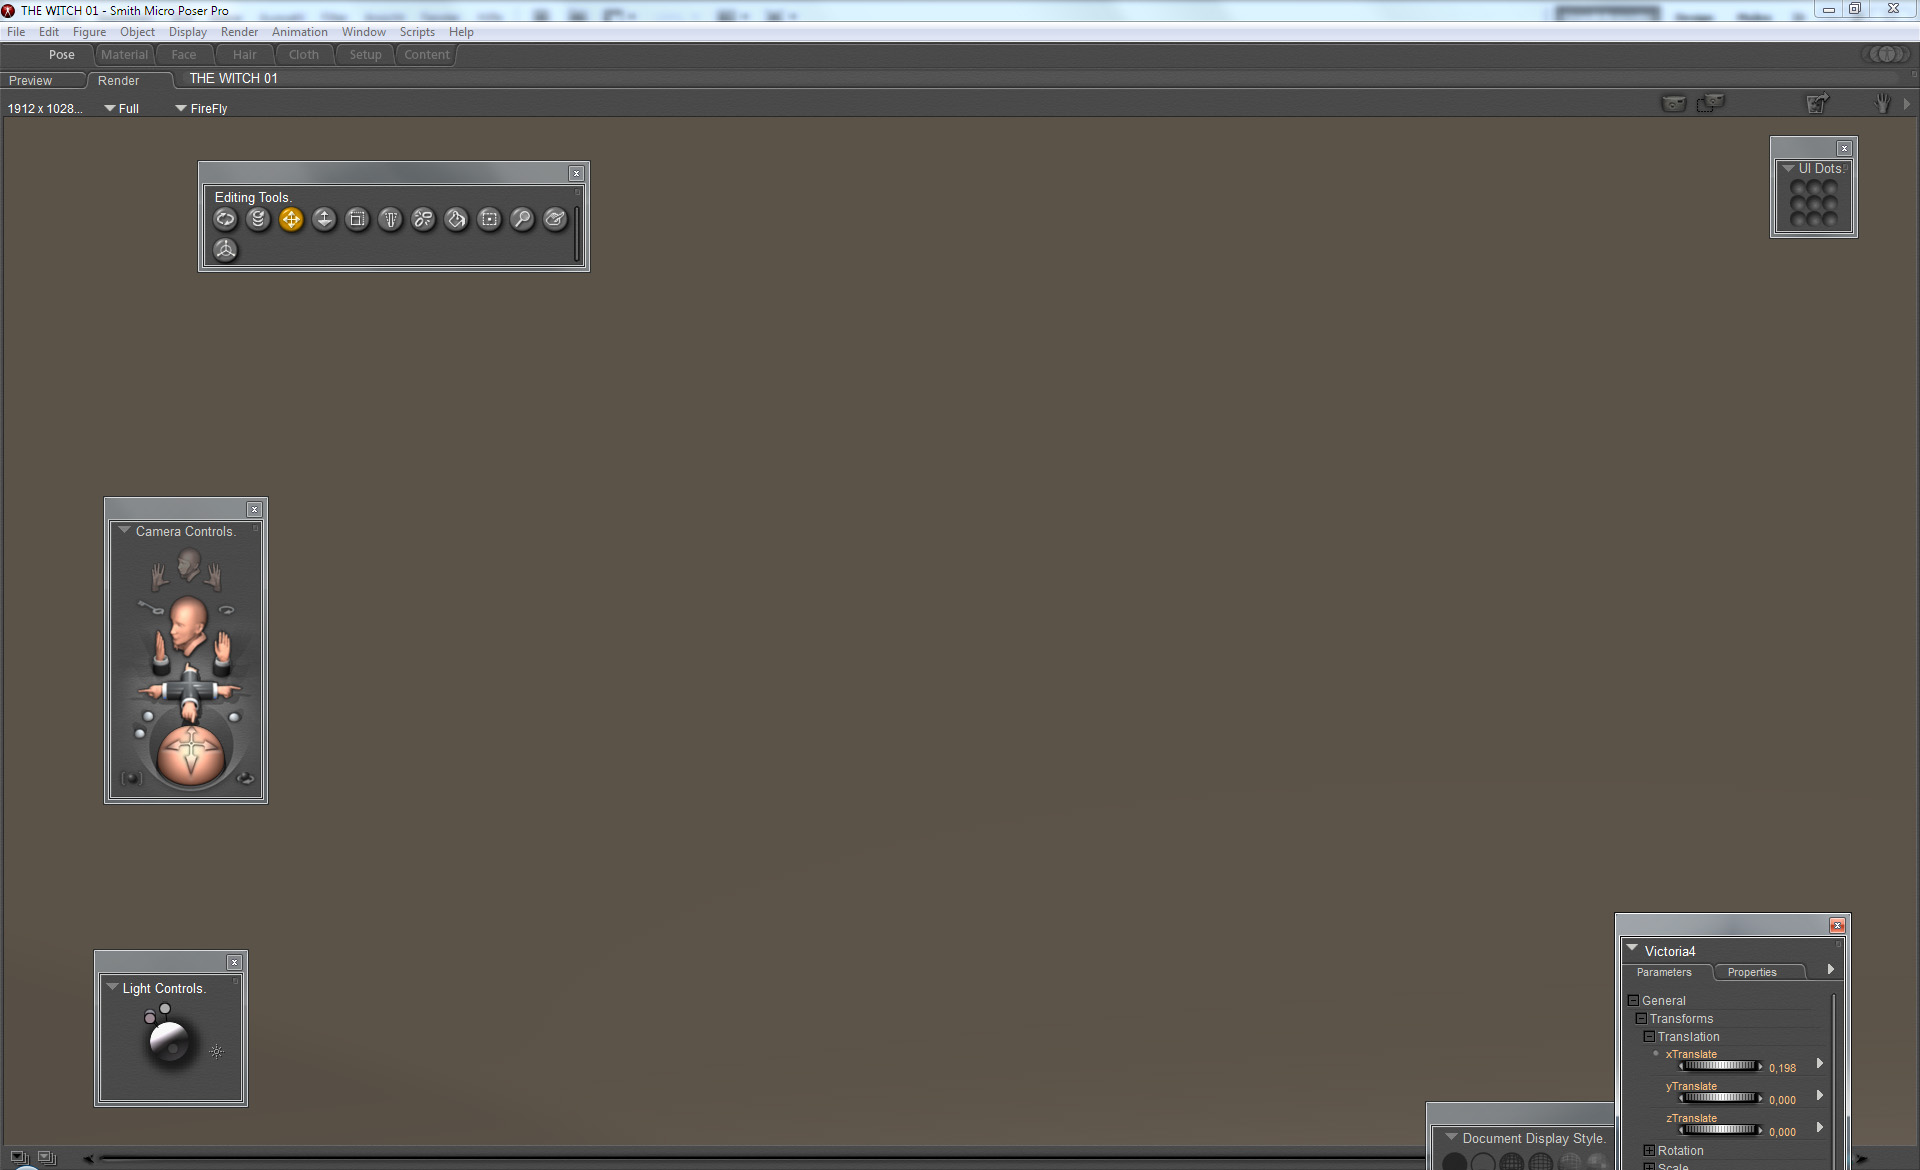Open the Material room tab
The height and width of the screenshot is (1170, 1920).
124,55
